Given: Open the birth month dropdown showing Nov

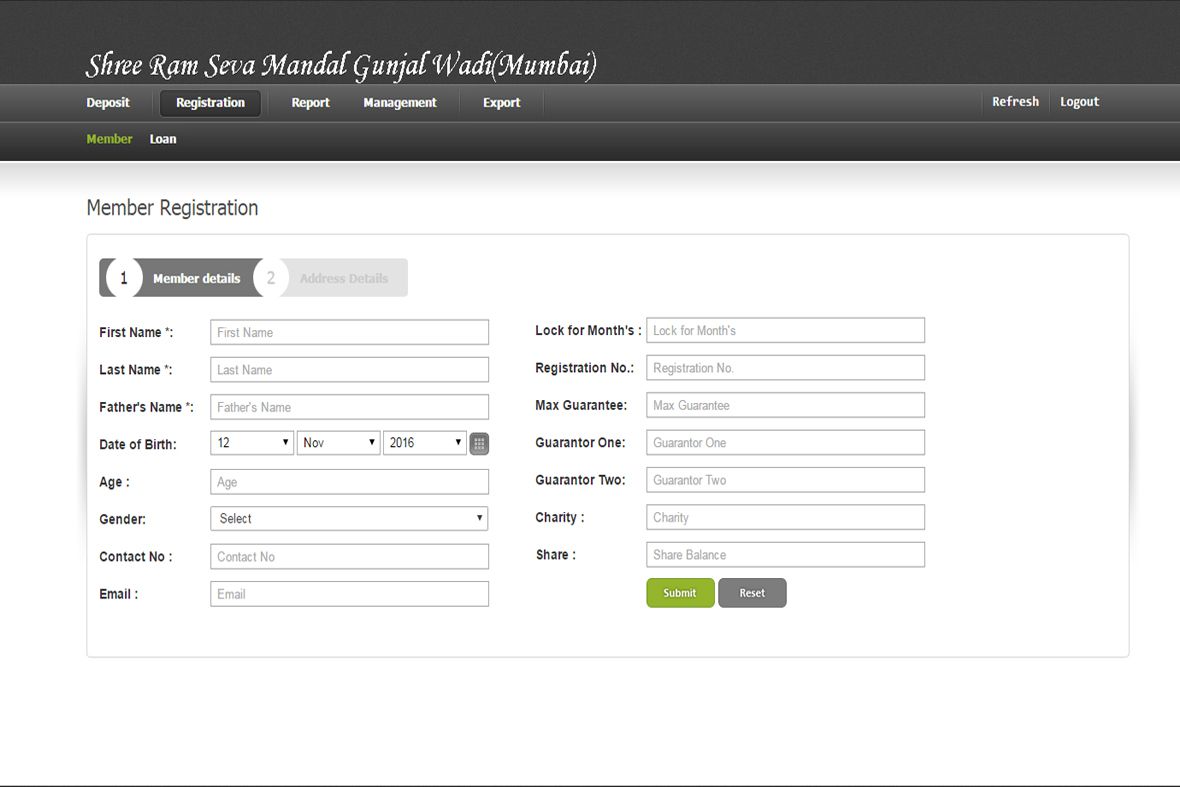Looking at the screenshot, I should click(338, 443).
